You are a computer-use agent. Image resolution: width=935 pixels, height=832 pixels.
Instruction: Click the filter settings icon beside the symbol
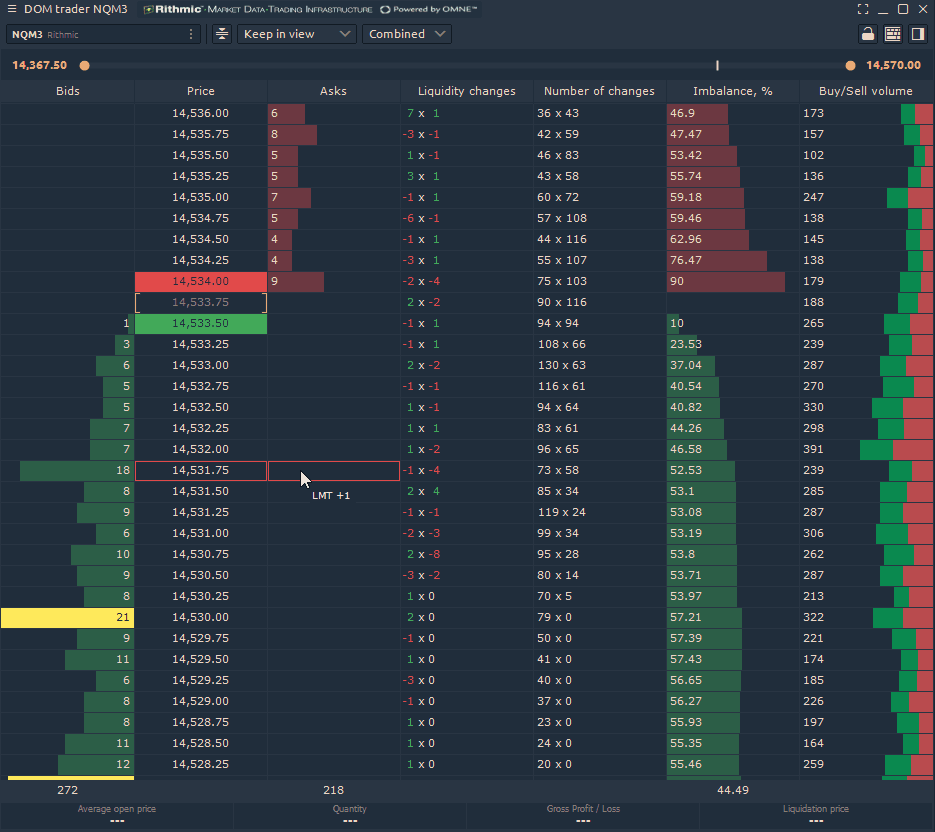[221, 33]
